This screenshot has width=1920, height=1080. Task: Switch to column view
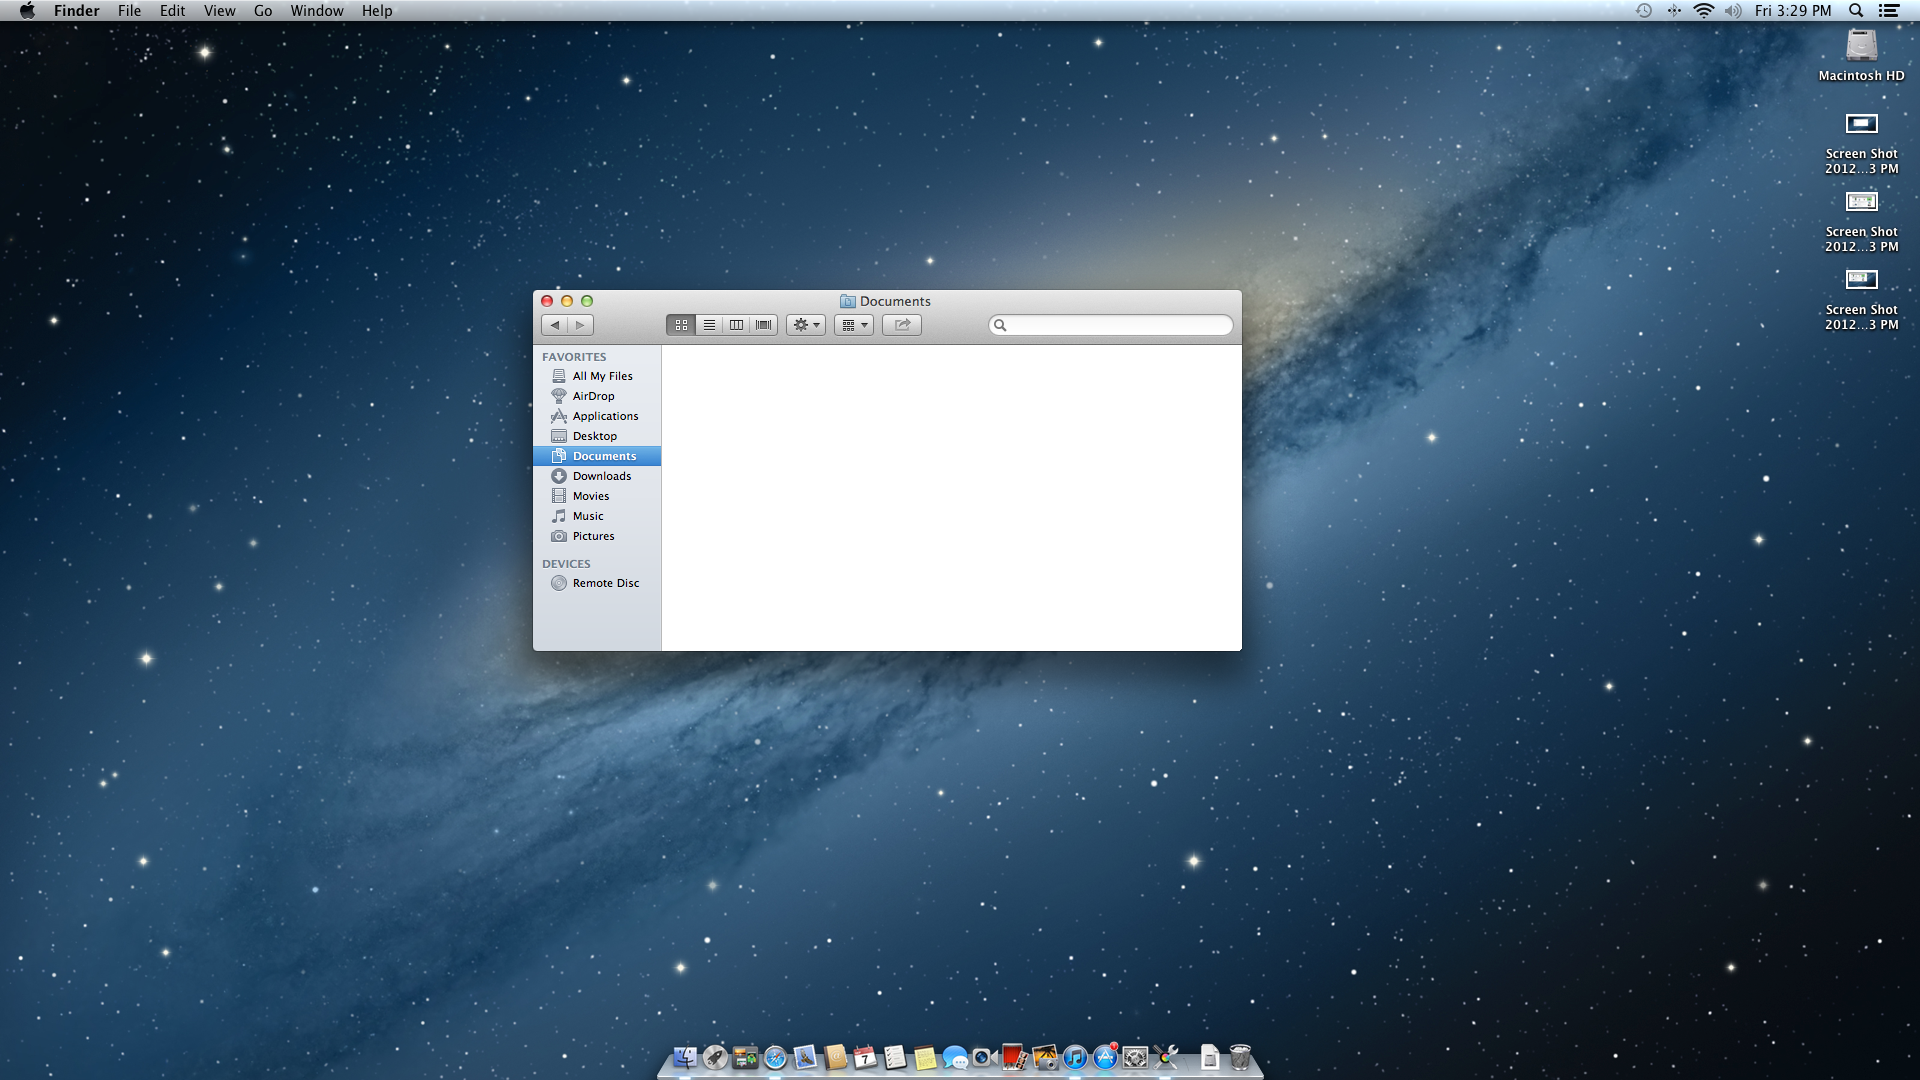tap(736, 325)
